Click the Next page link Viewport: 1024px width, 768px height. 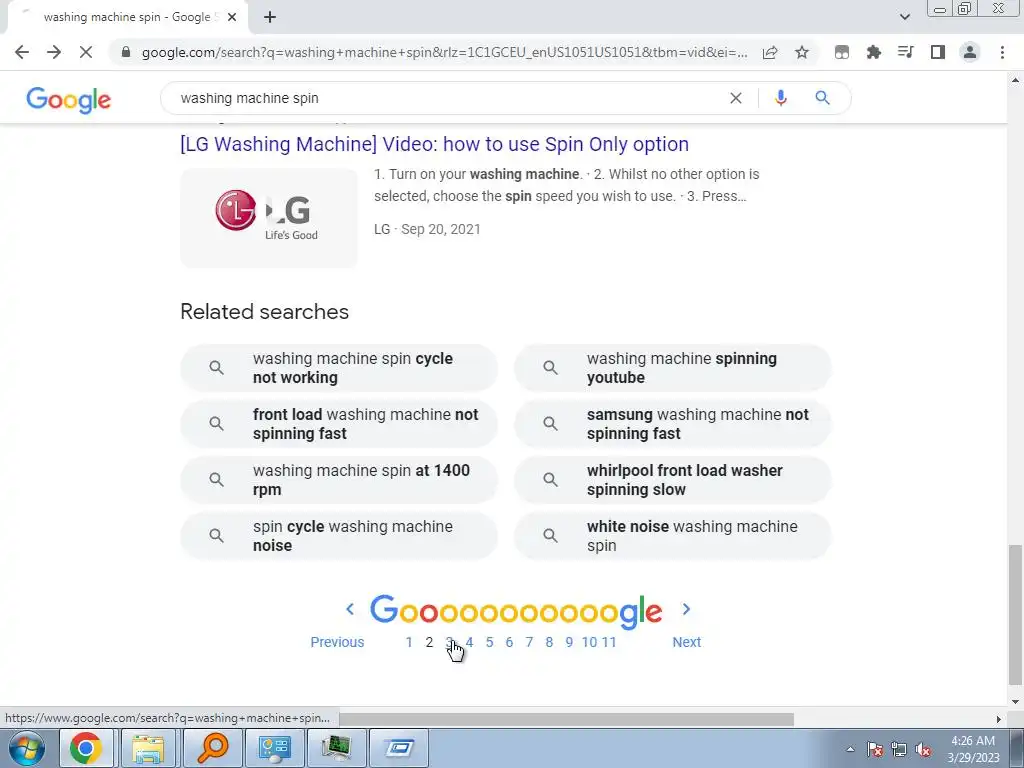[686, 642]
